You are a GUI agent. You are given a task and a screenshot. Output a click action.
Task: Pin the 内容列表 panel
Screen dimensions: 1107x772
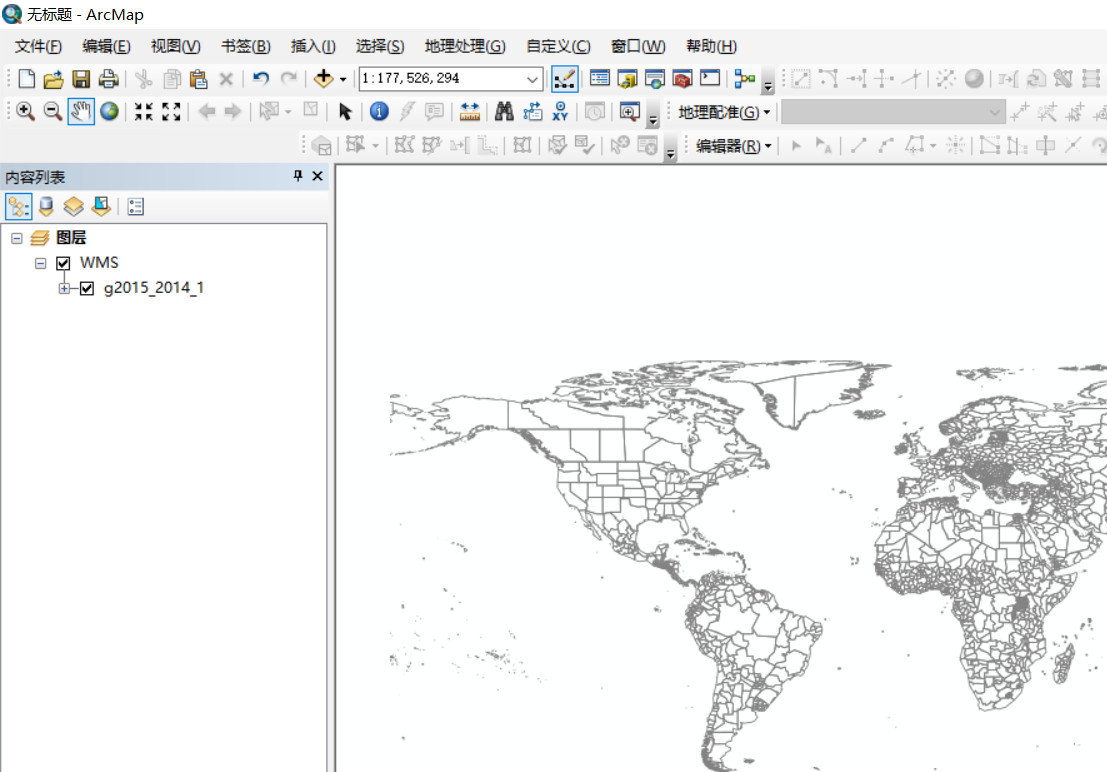(298, 176)
